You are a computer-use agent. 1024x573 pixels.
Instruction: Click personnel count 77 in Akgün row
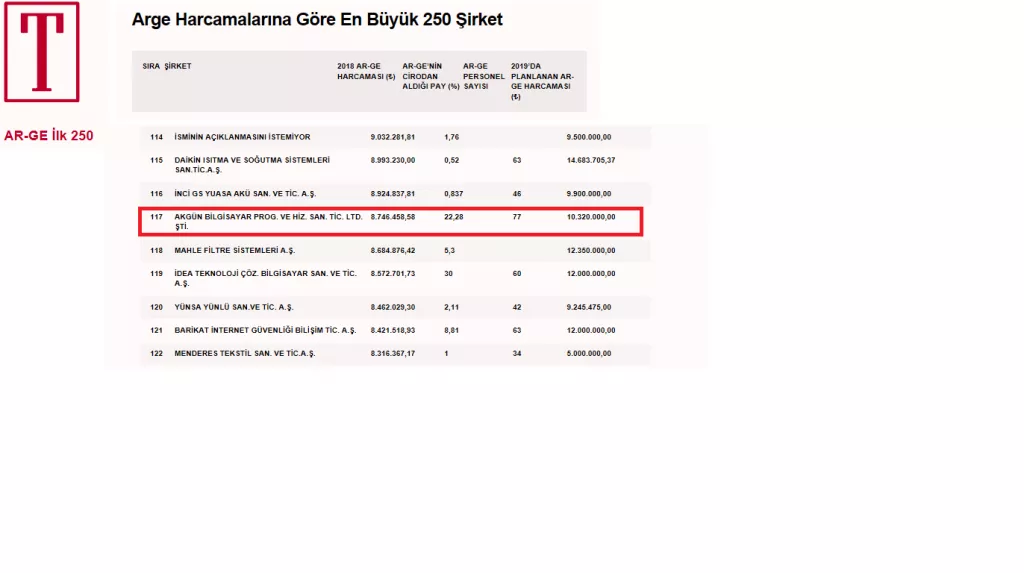[517, 217]
